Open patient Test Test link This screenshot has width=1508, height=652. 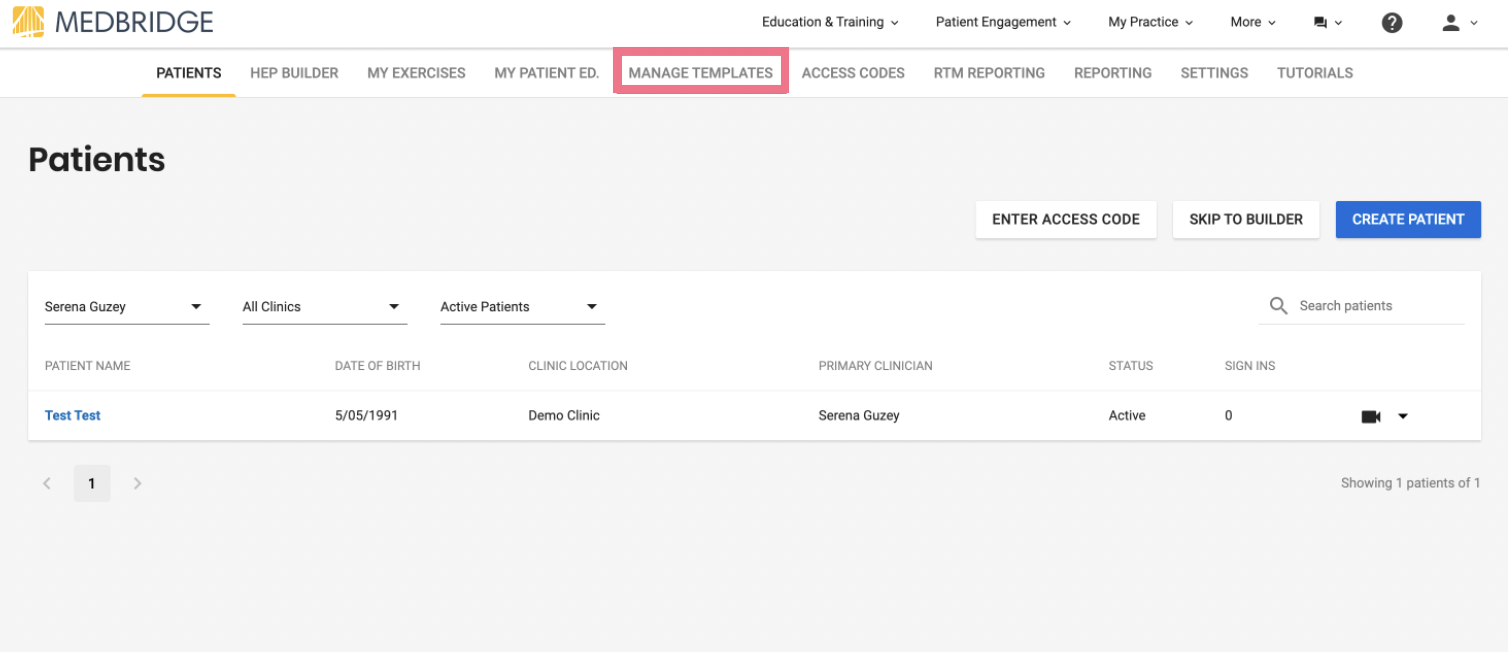(73, 415)
